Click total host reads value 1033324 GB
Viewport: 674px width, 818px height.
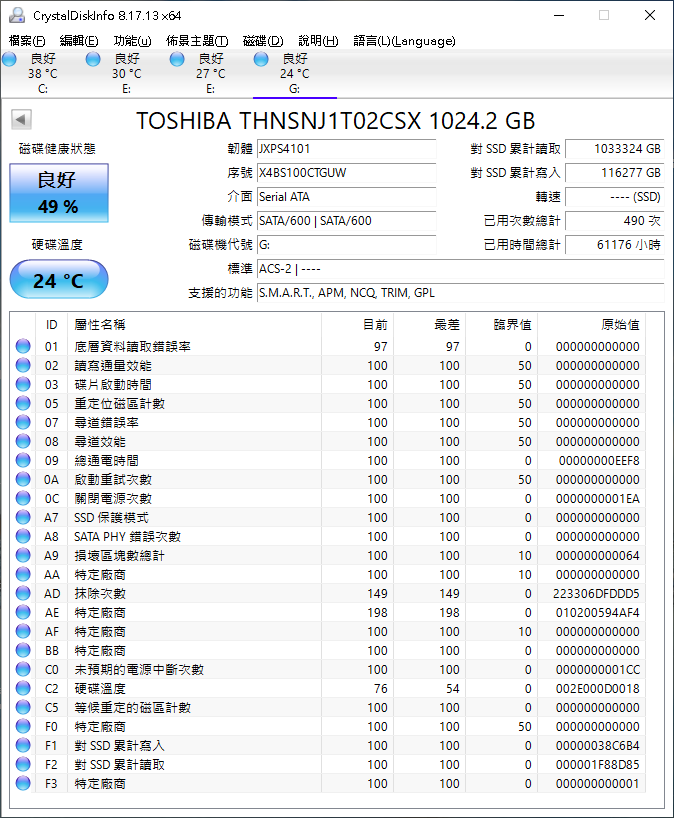click(615, 149)
